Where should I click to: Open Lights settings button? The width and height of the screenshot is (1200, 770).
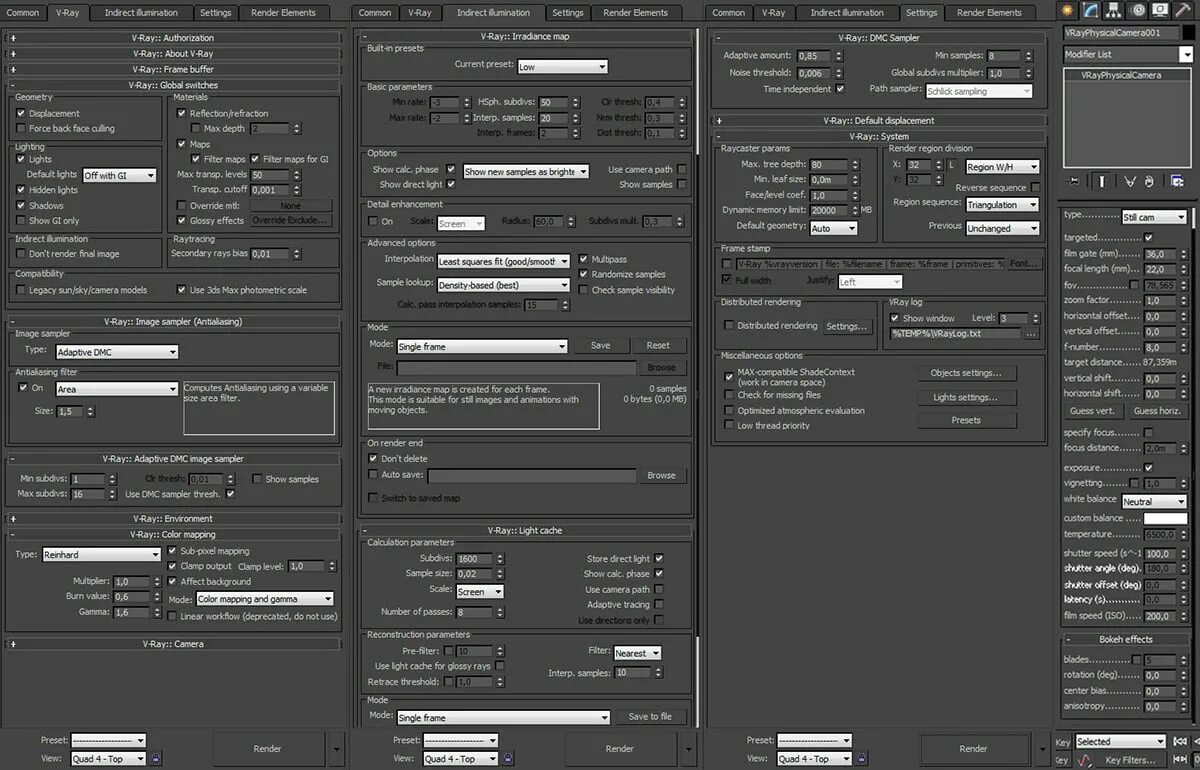tap(966, 397)
